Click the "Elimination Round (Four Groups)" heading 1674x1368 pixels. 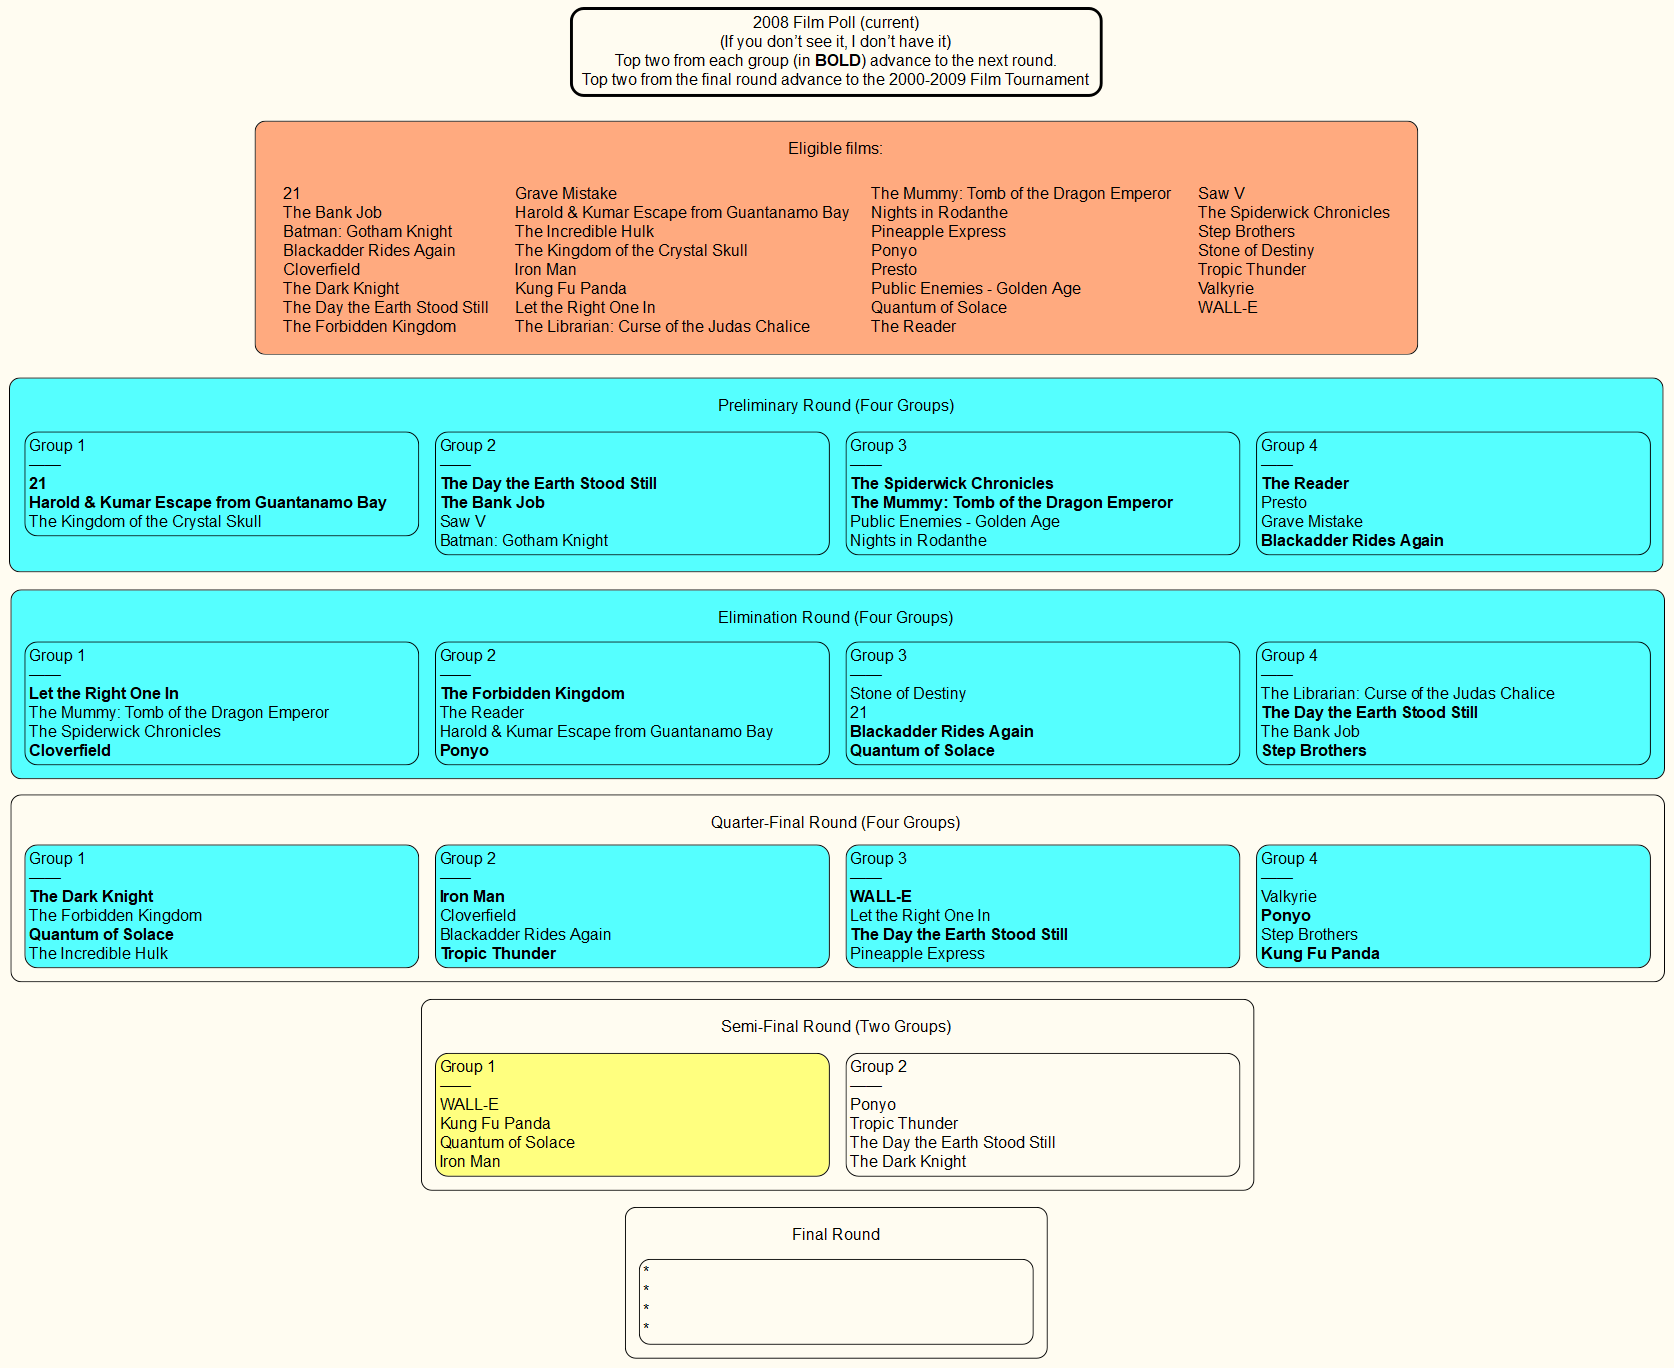(x=835, y=618)
